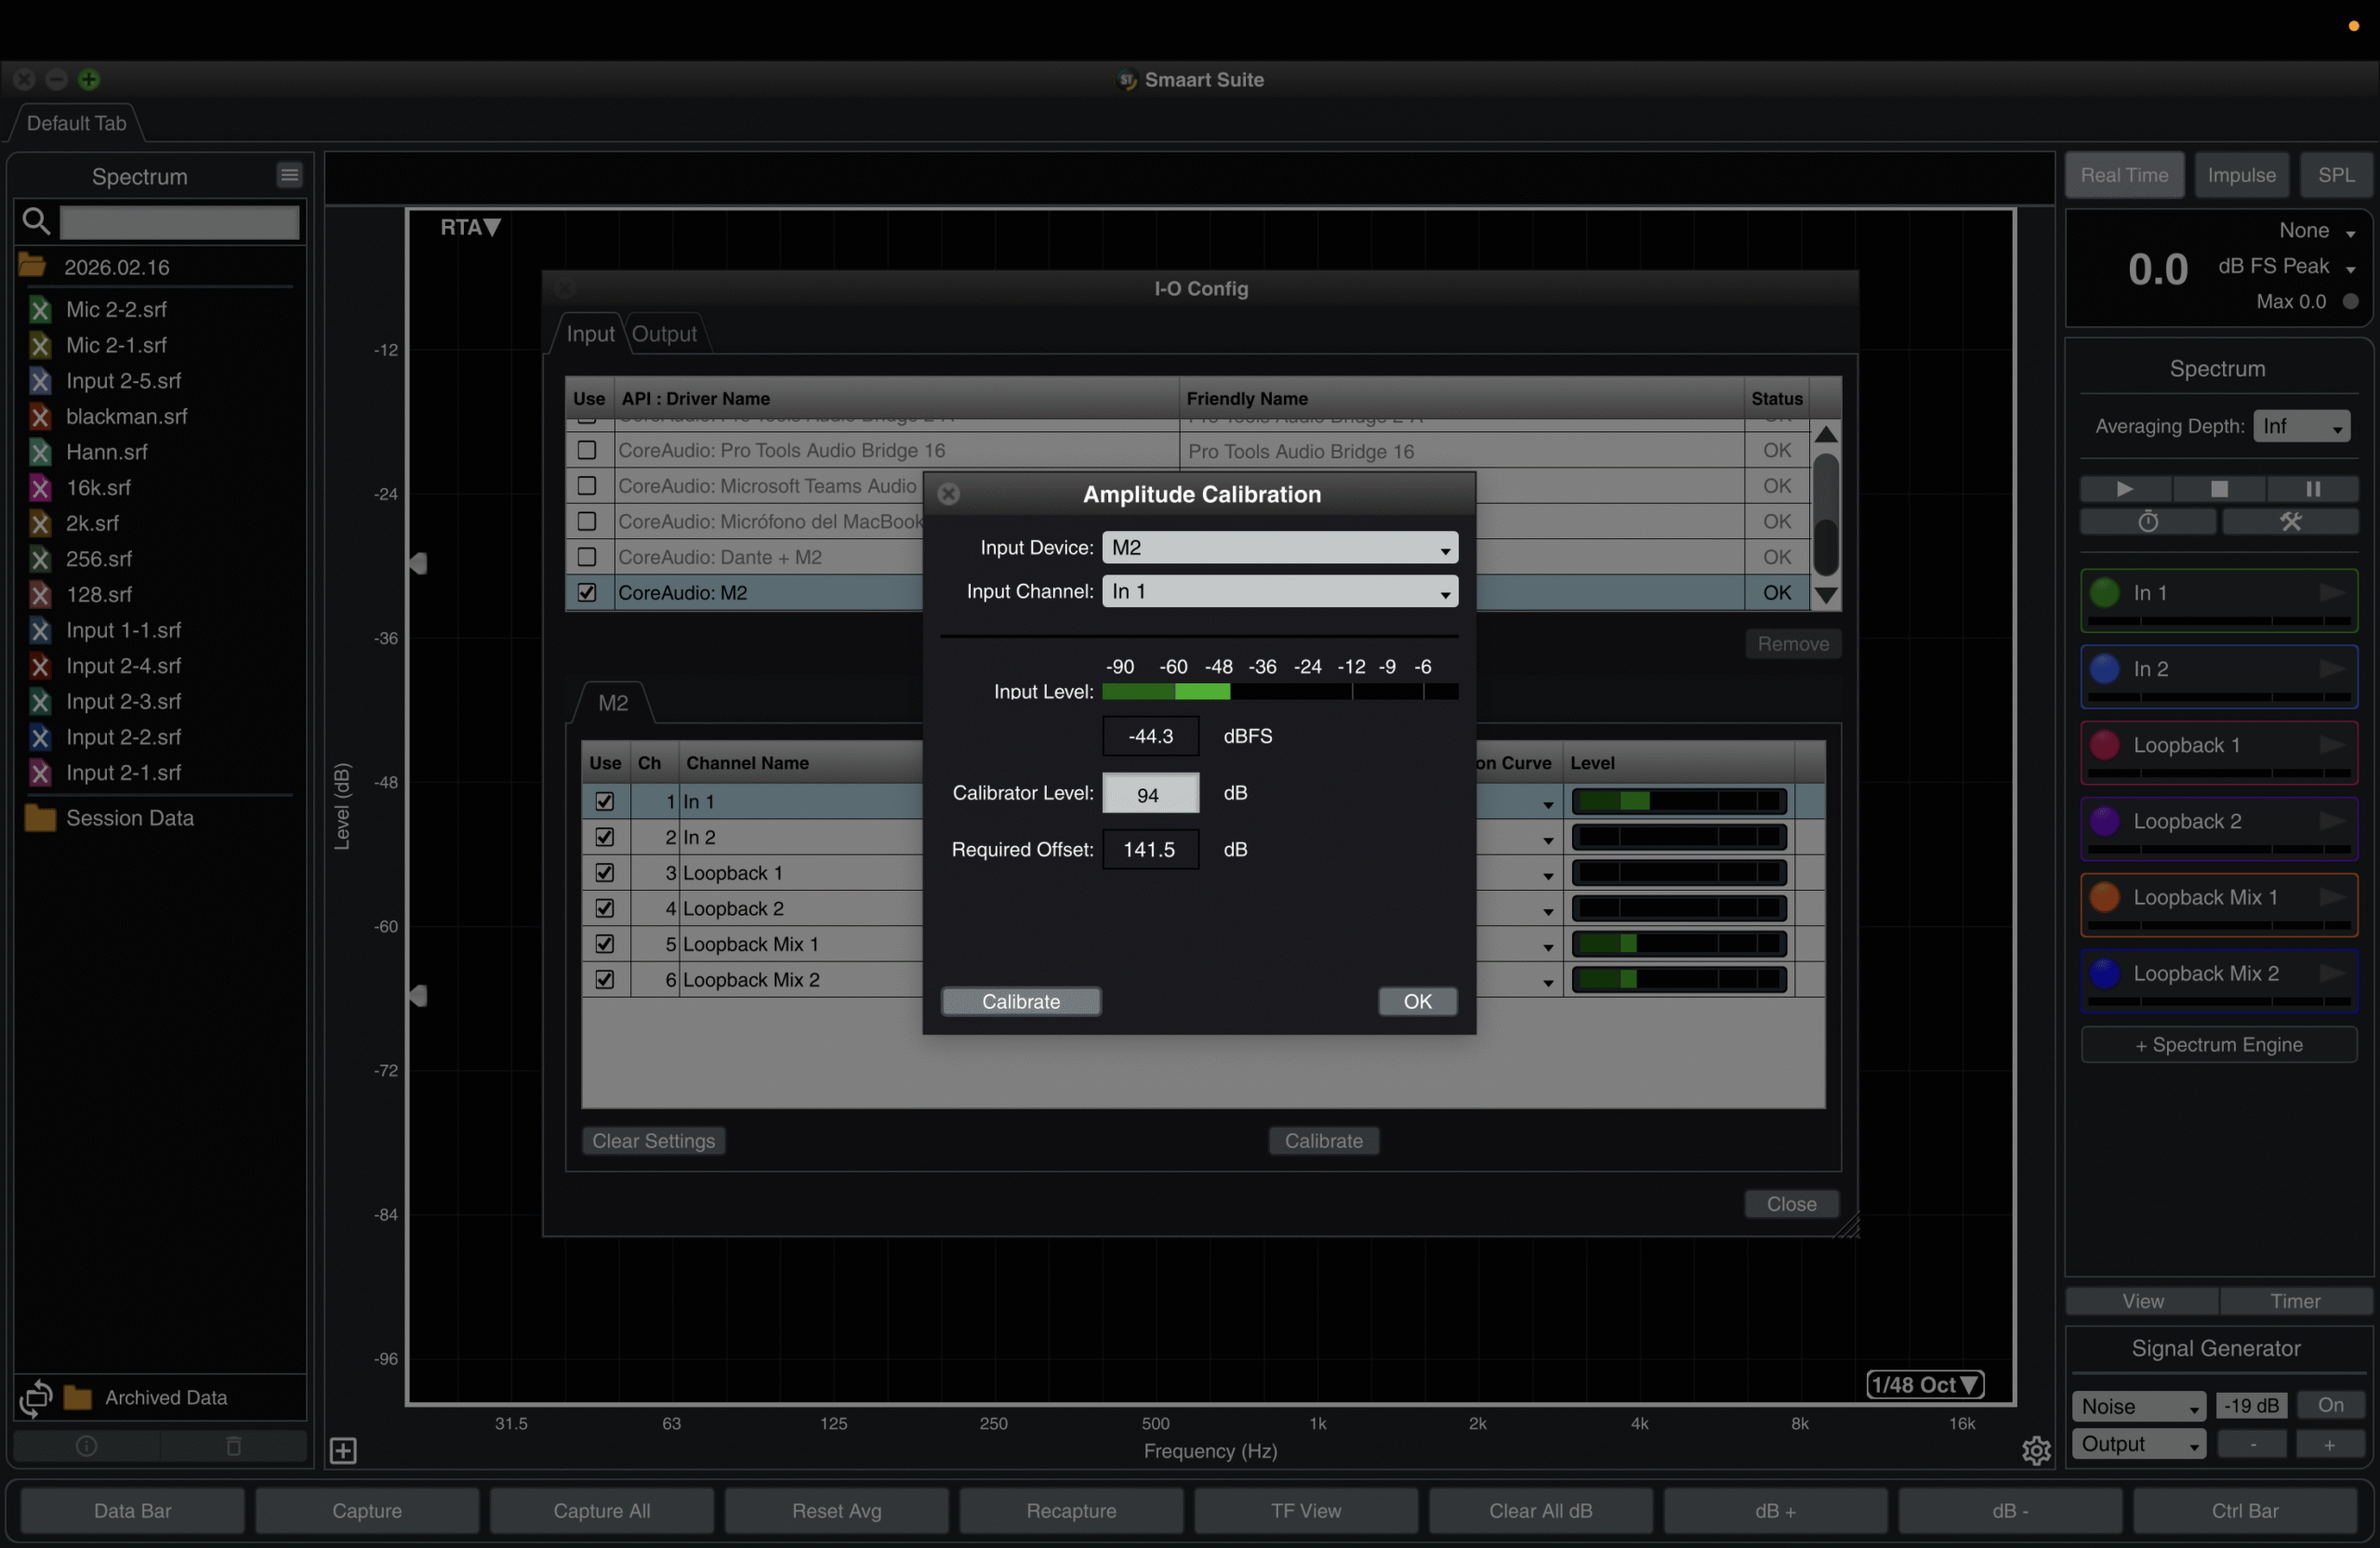The image size is (2380, 1548).
Task: Click OK in Amplitude Calibration dialog
Action: pos(1417,1001)
